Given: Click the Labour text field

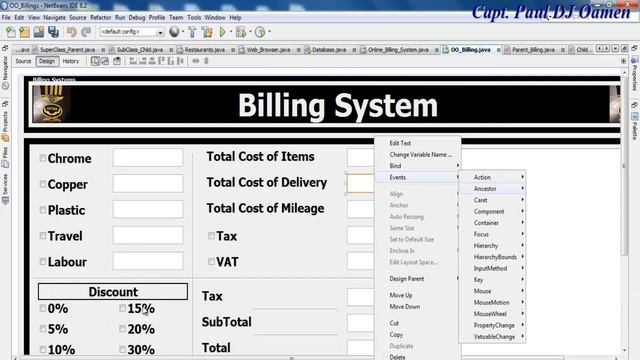Looking at the screenshot, I should [x=148, y=261].
